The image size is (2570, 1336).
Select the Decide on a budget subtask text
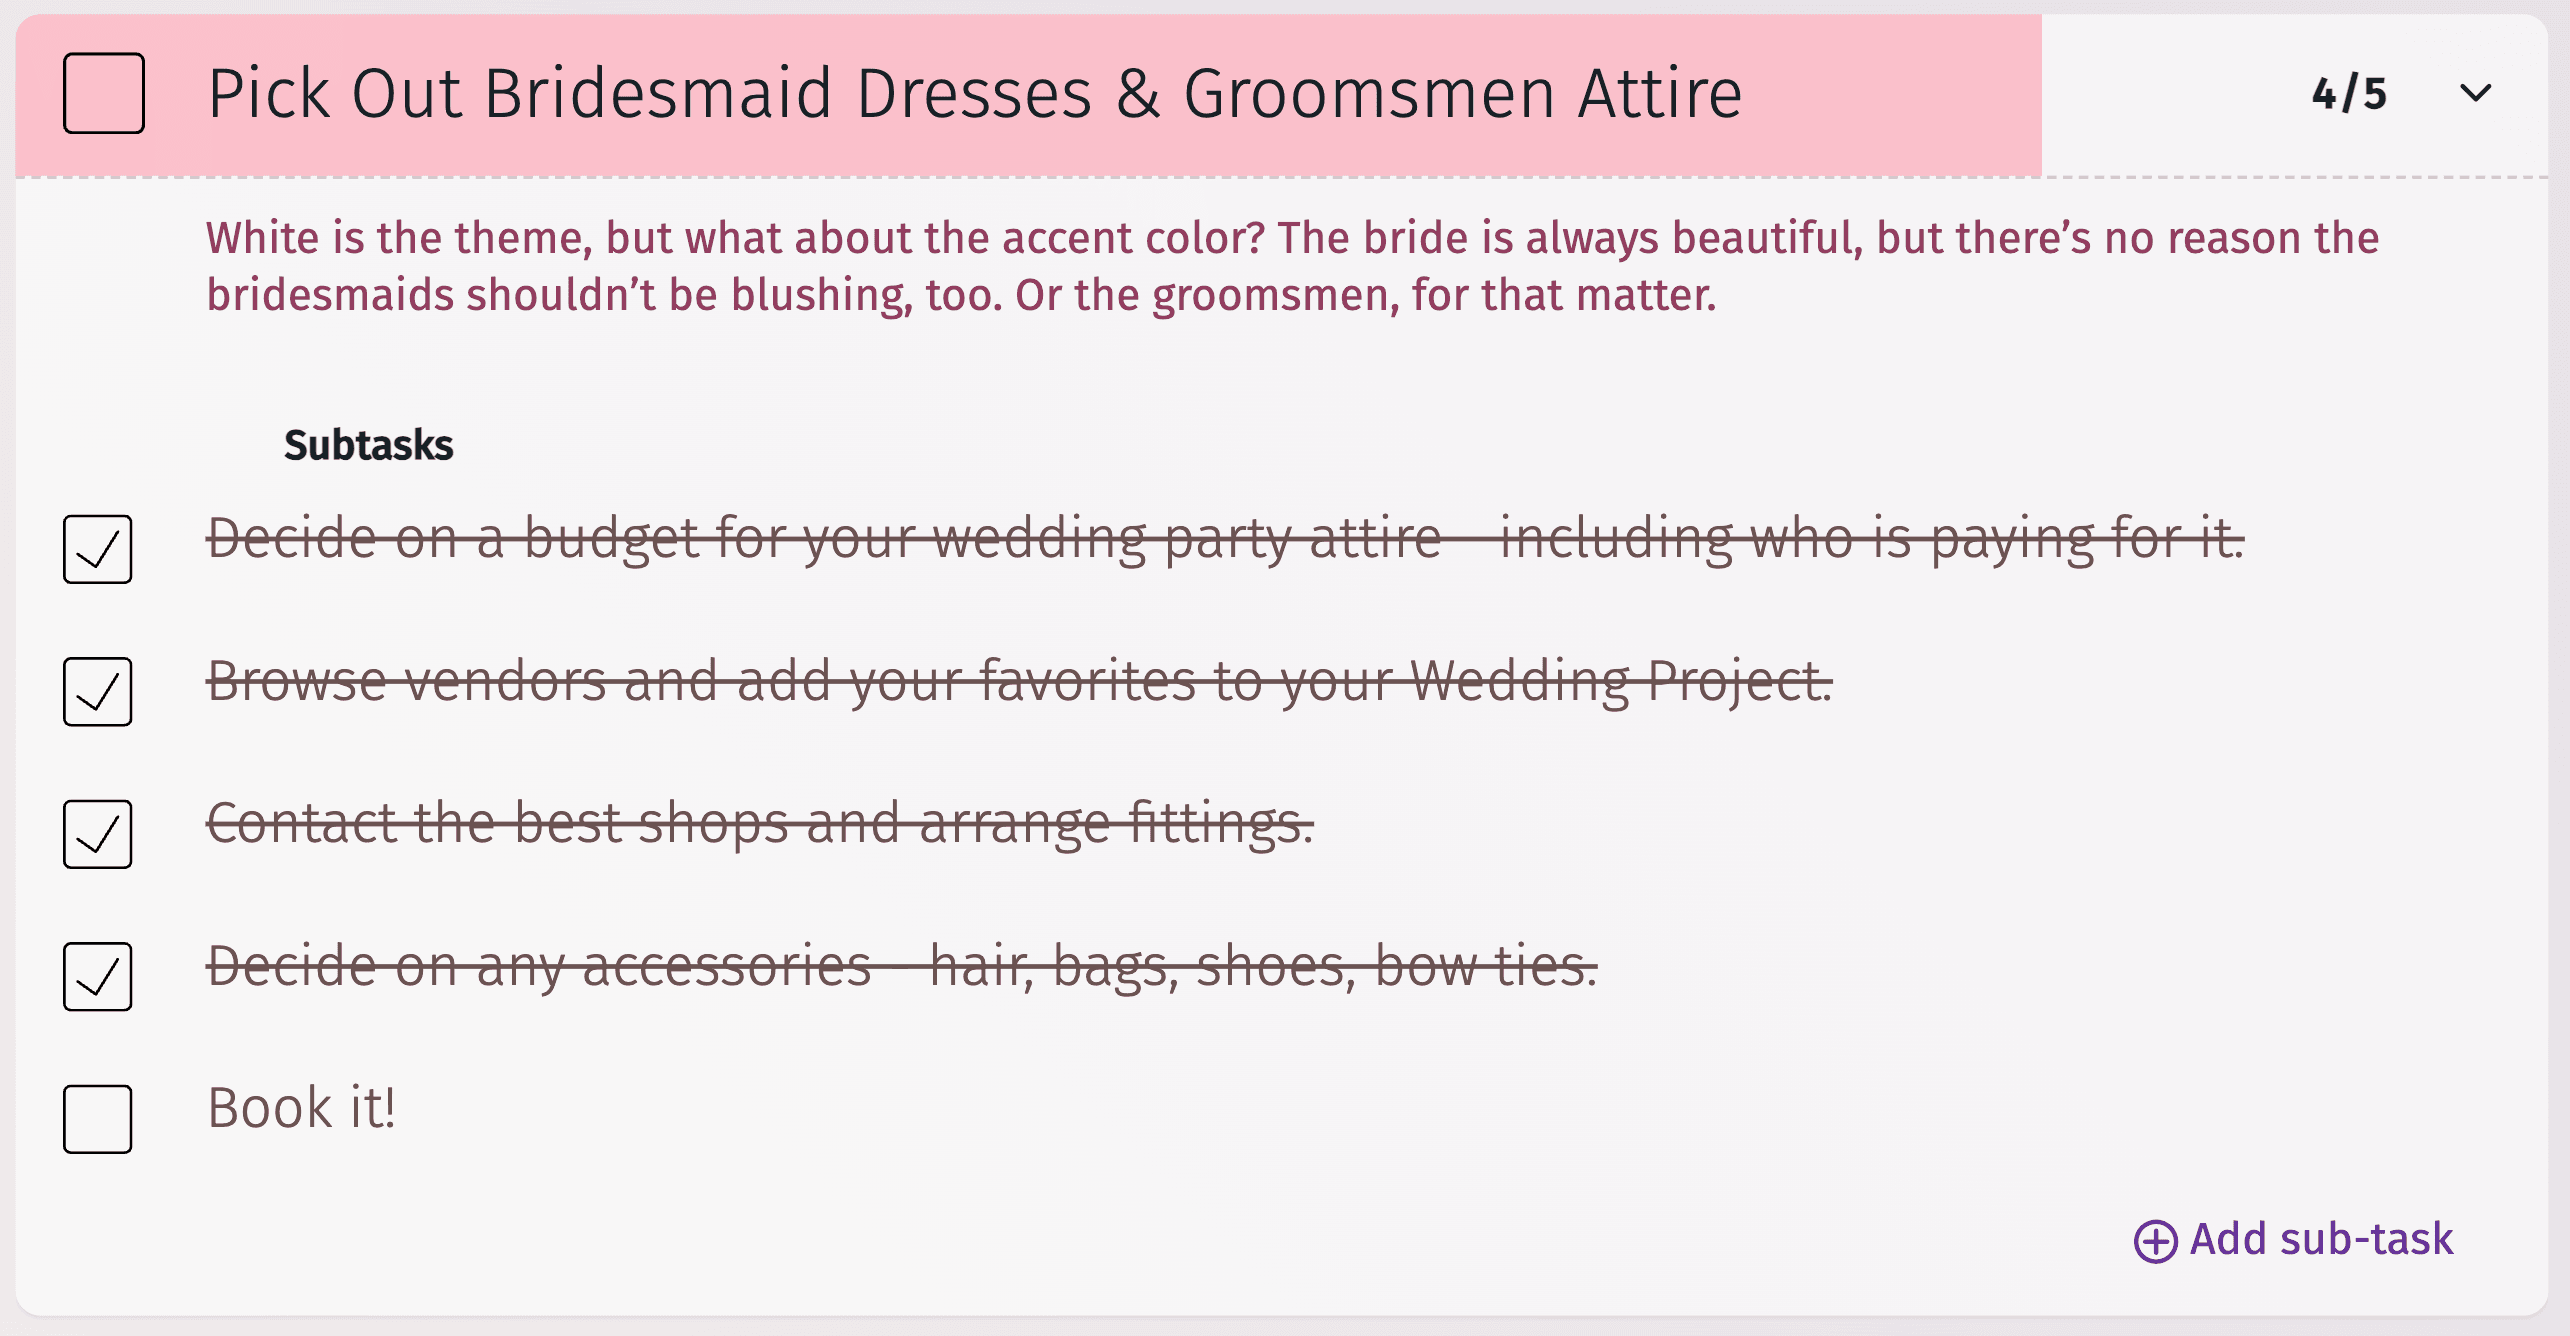click(x=1224, y=538)
